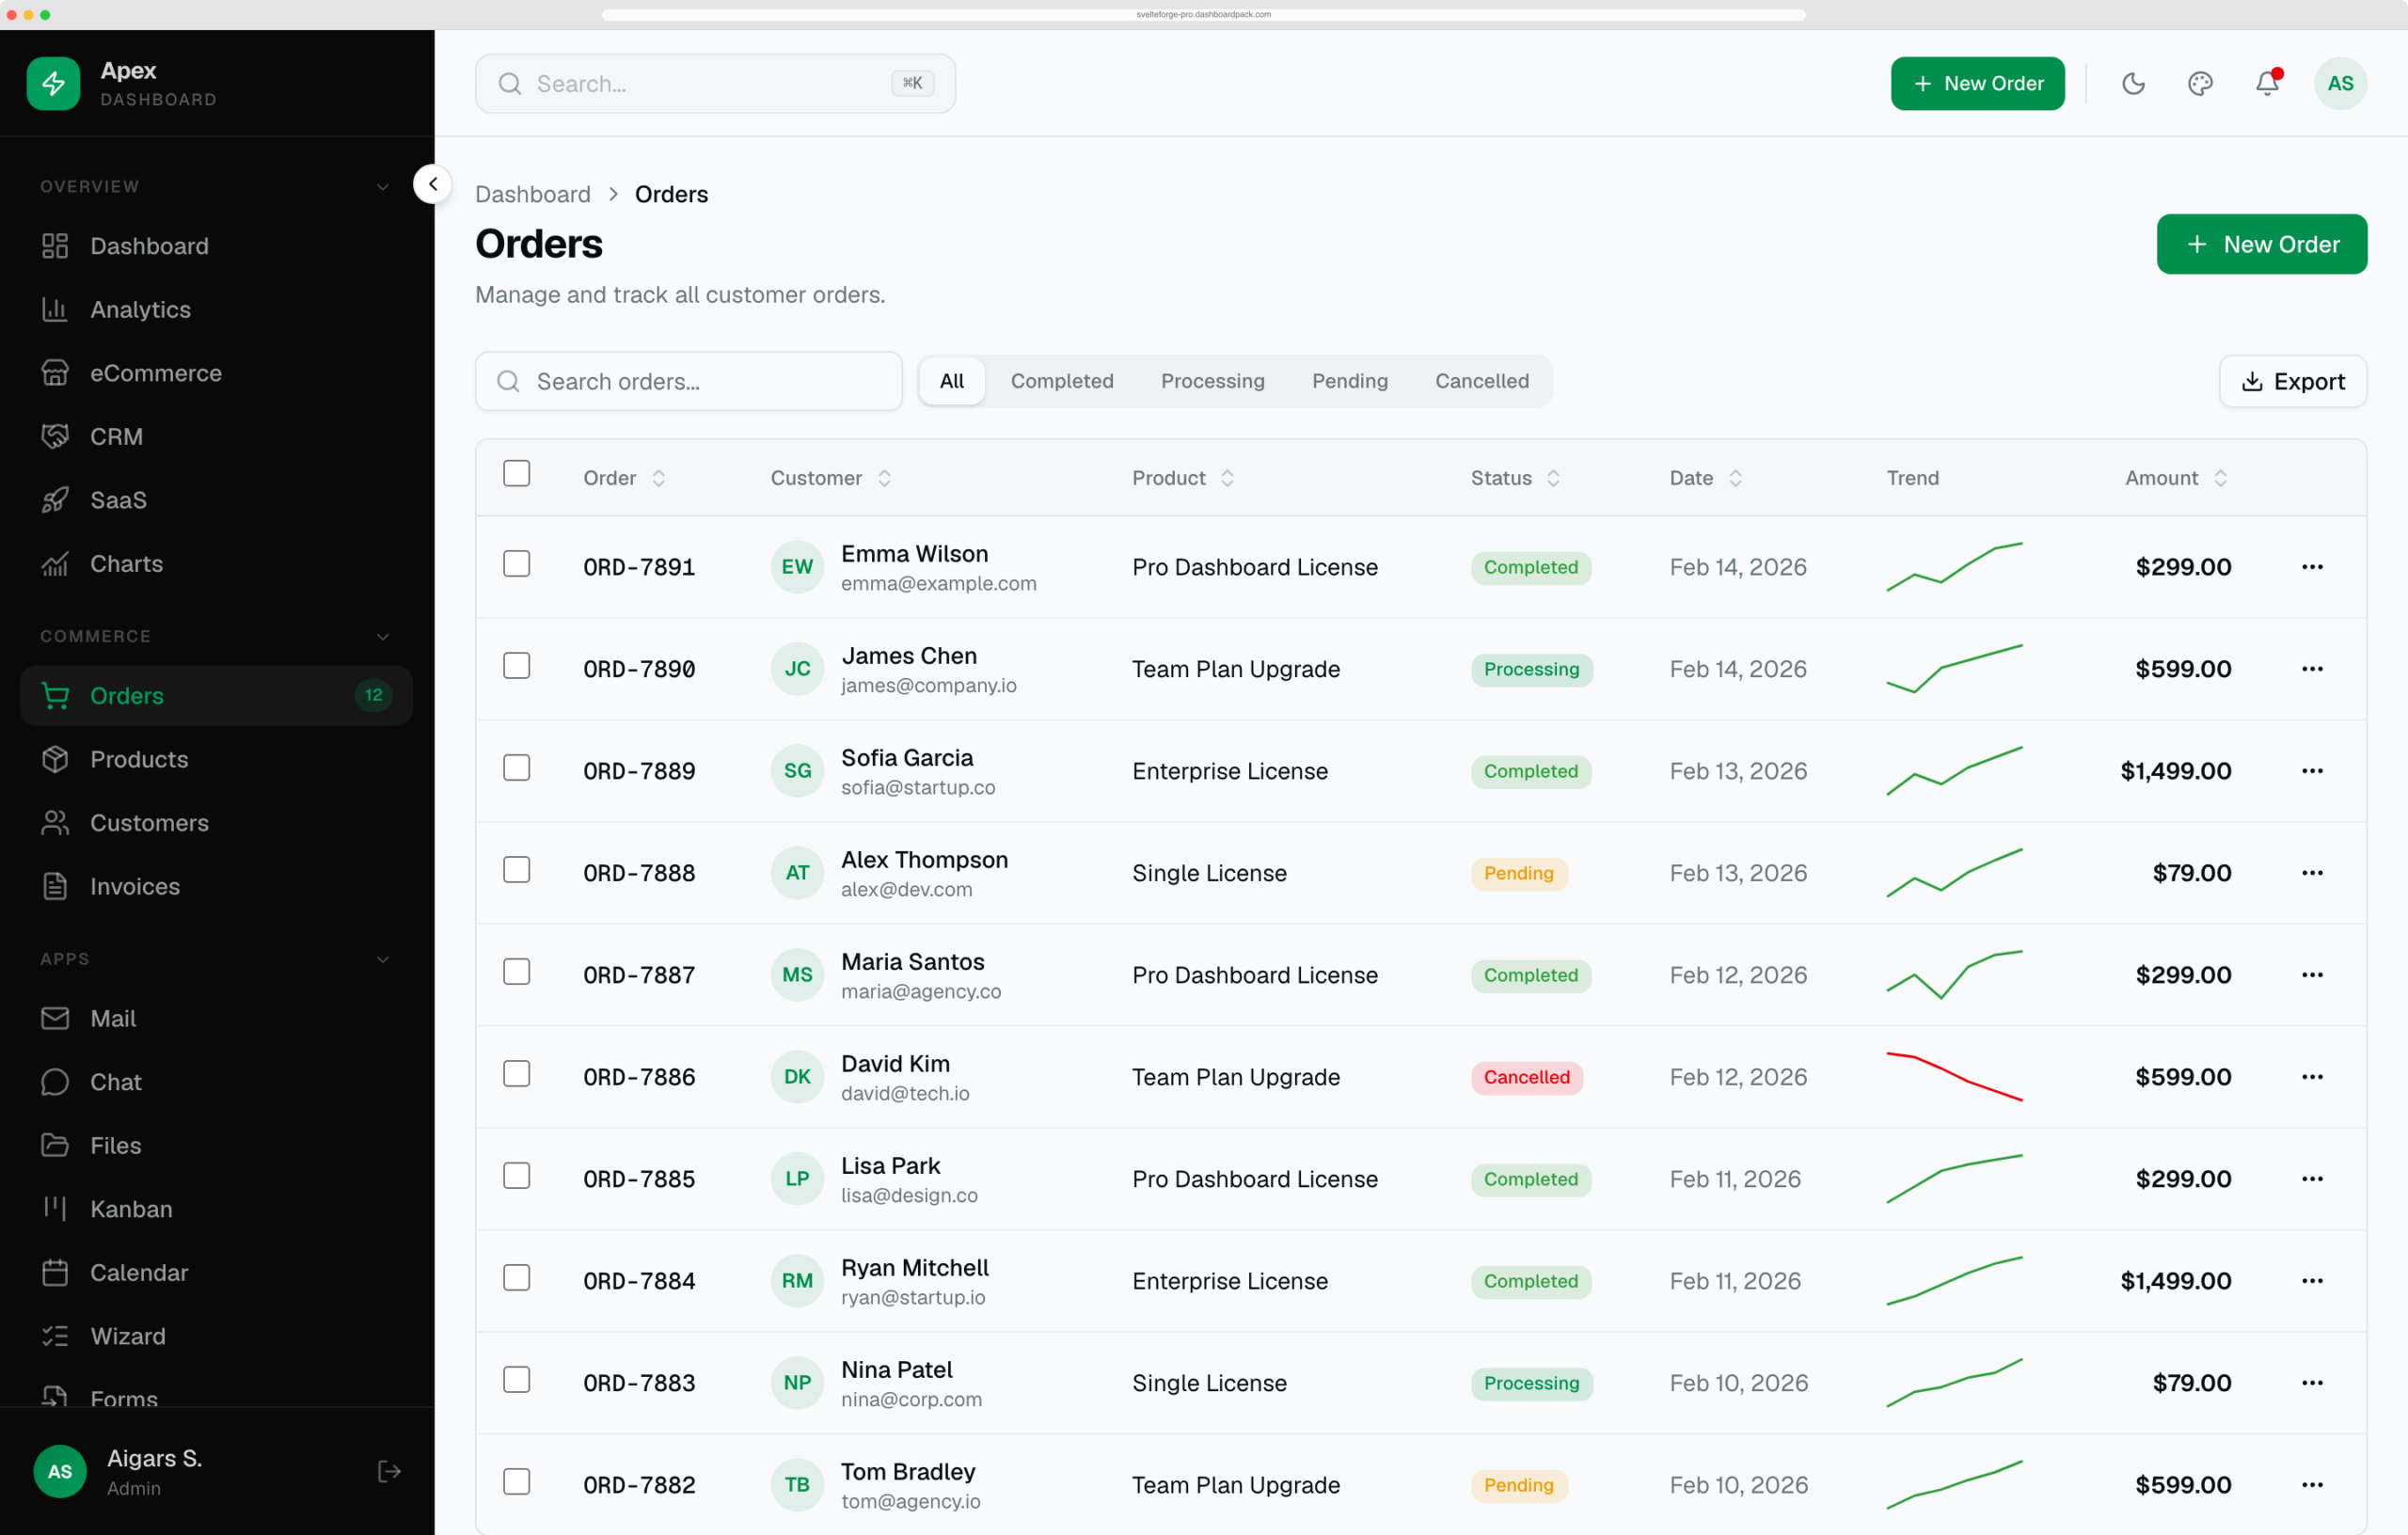The height and width of the screenshot is (1535, 2408).
Task: Focus the Search orders field
Action: click(x=689, y=381)
